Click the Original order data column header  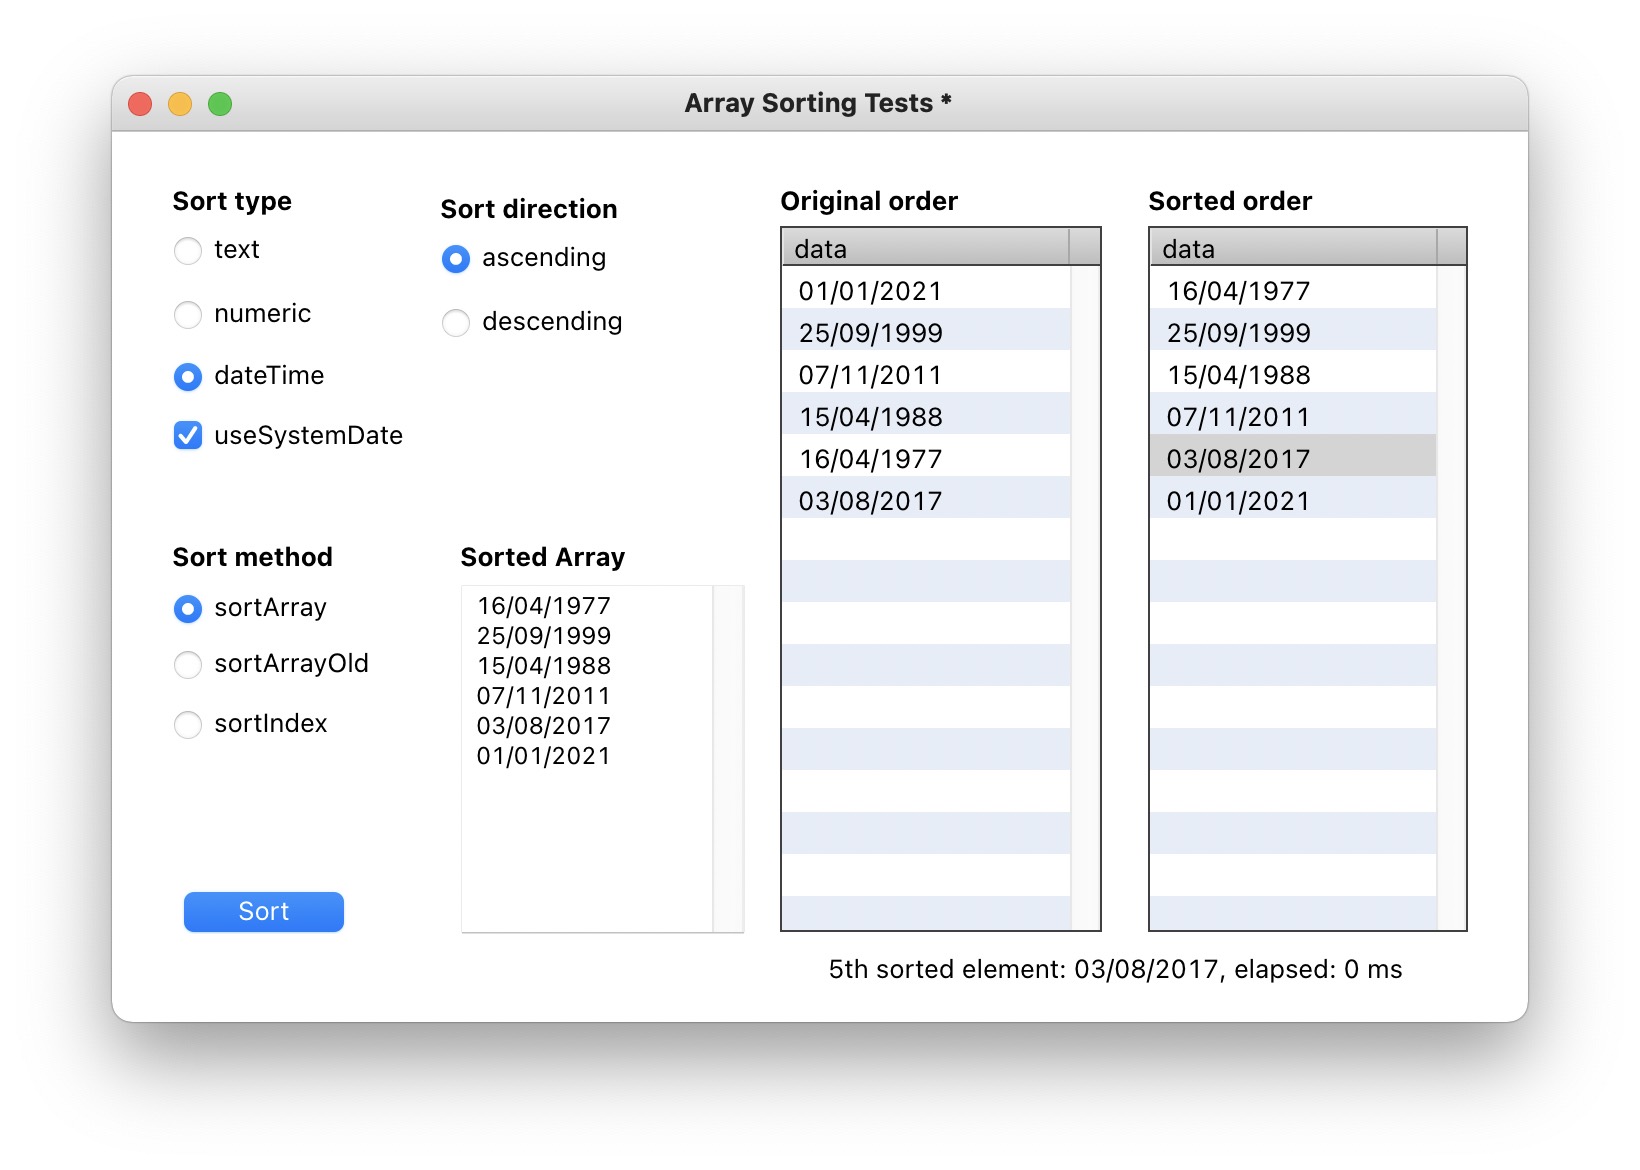(925, 248)
